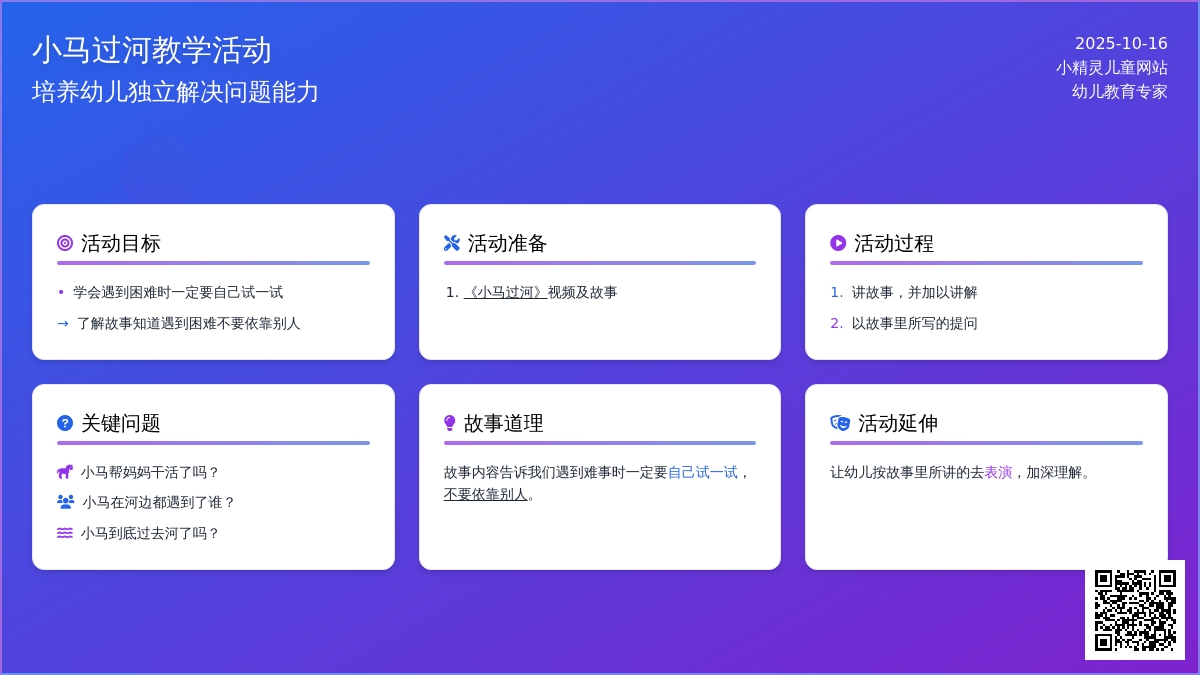Select list item 以故事里所写的提问
Screen dimensions: 1200x675
914,323
